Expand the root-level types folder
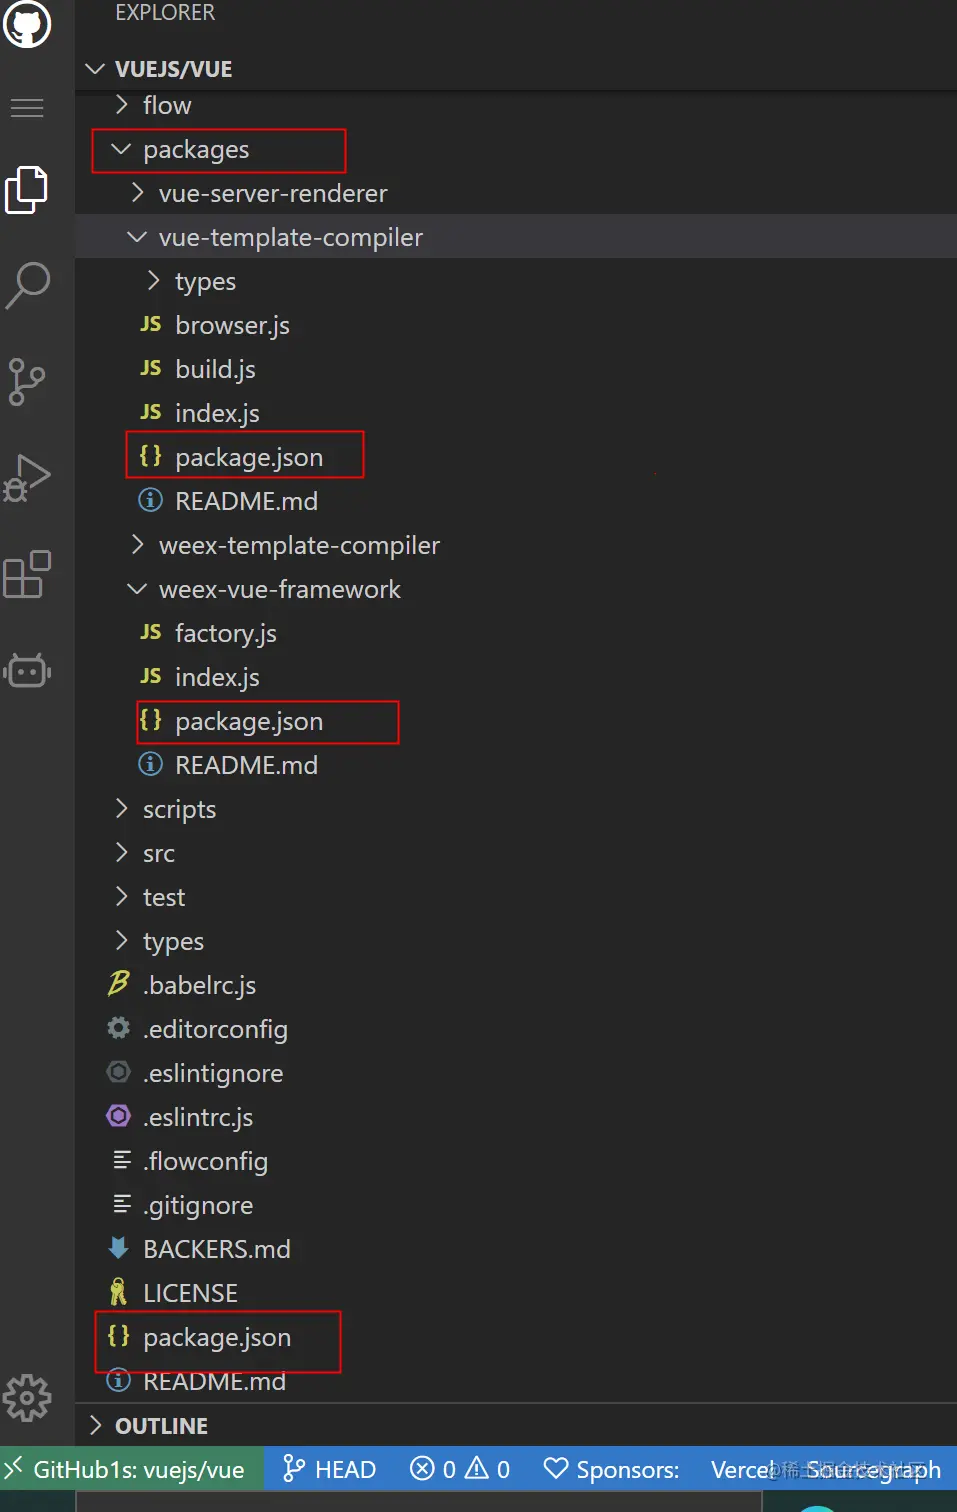The width and height of the screenshot is (957, 1512). tap(516, 941)
